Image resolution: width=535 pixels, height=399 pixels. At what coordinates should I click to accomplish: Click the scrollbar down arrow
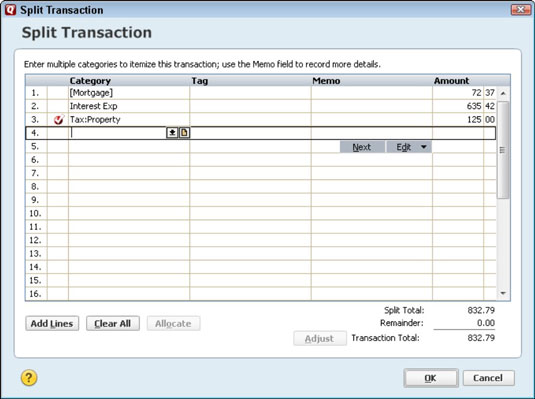503,293
